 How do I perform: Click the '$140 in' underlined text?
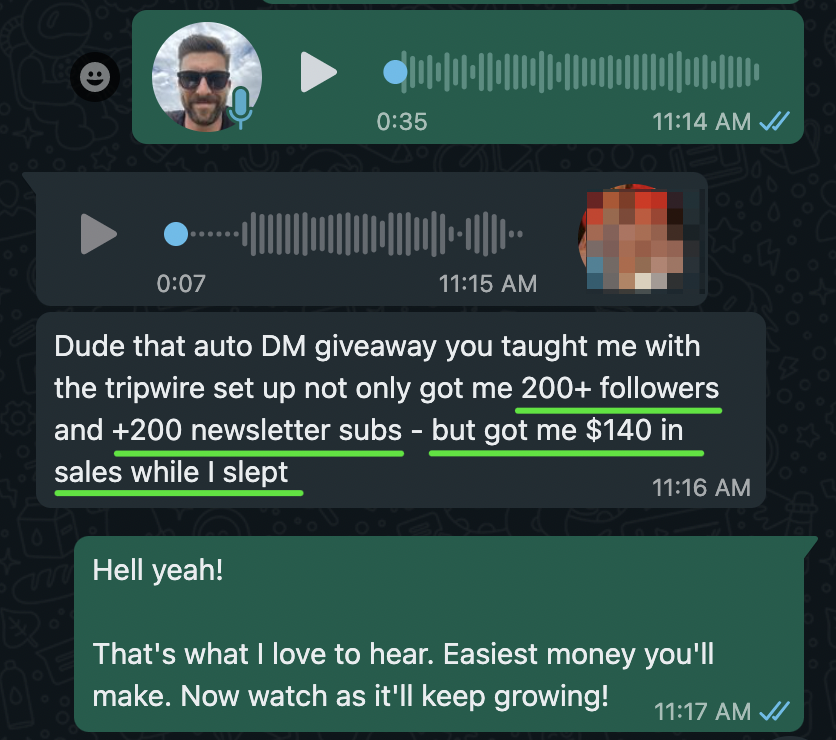(x=634, y=430)
